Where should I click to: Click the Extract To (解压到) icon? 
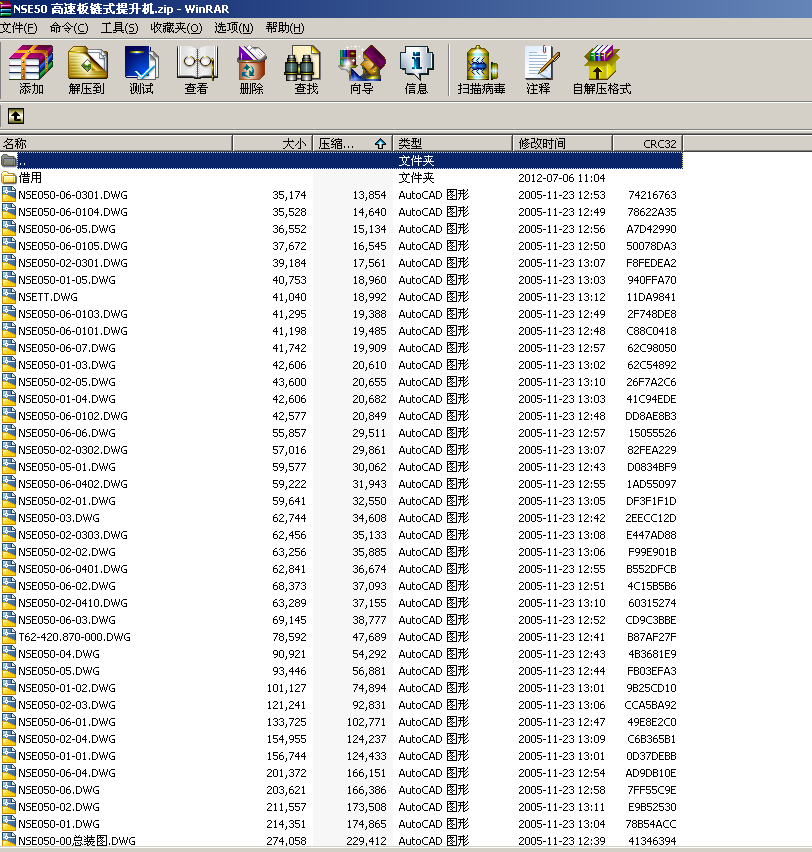pyautogui.click(x=86, y=63)
